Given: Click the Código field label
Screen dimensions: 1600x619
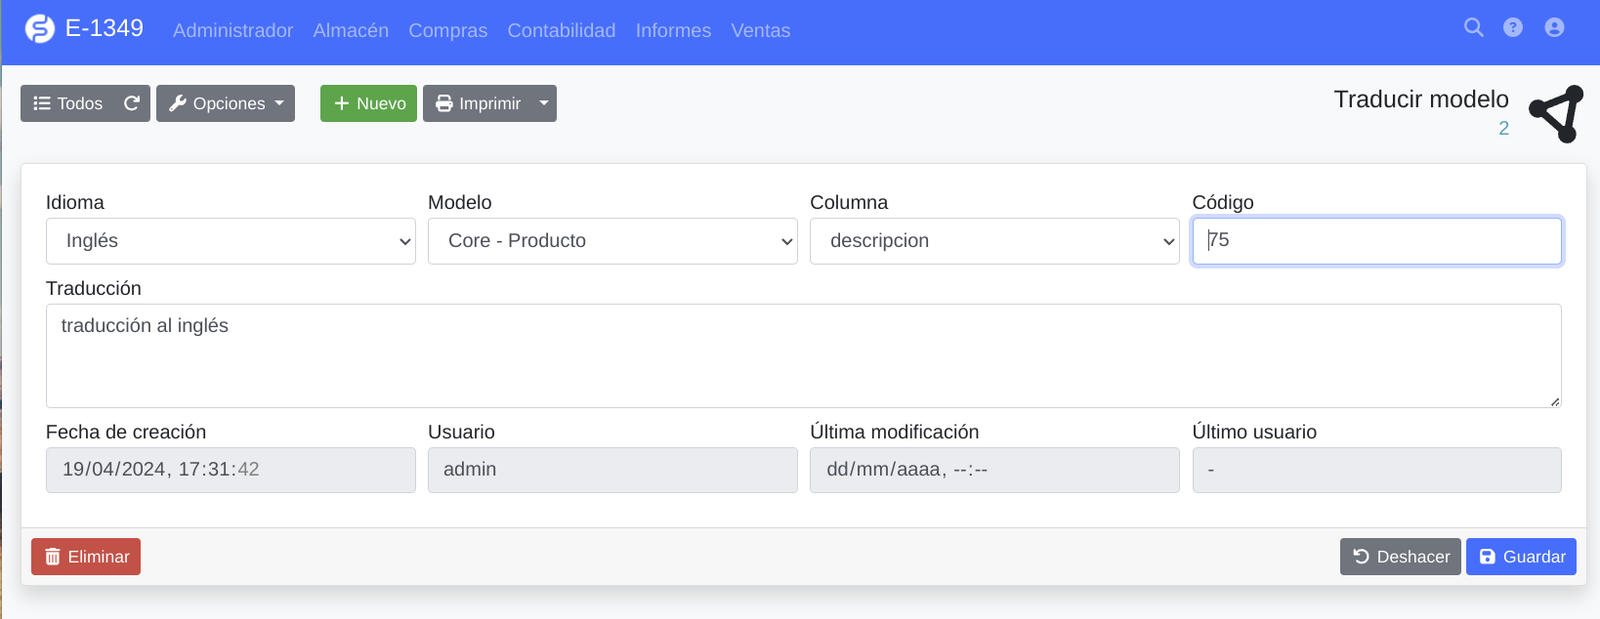Looking at the screenshot, I should coord(1223,202).
